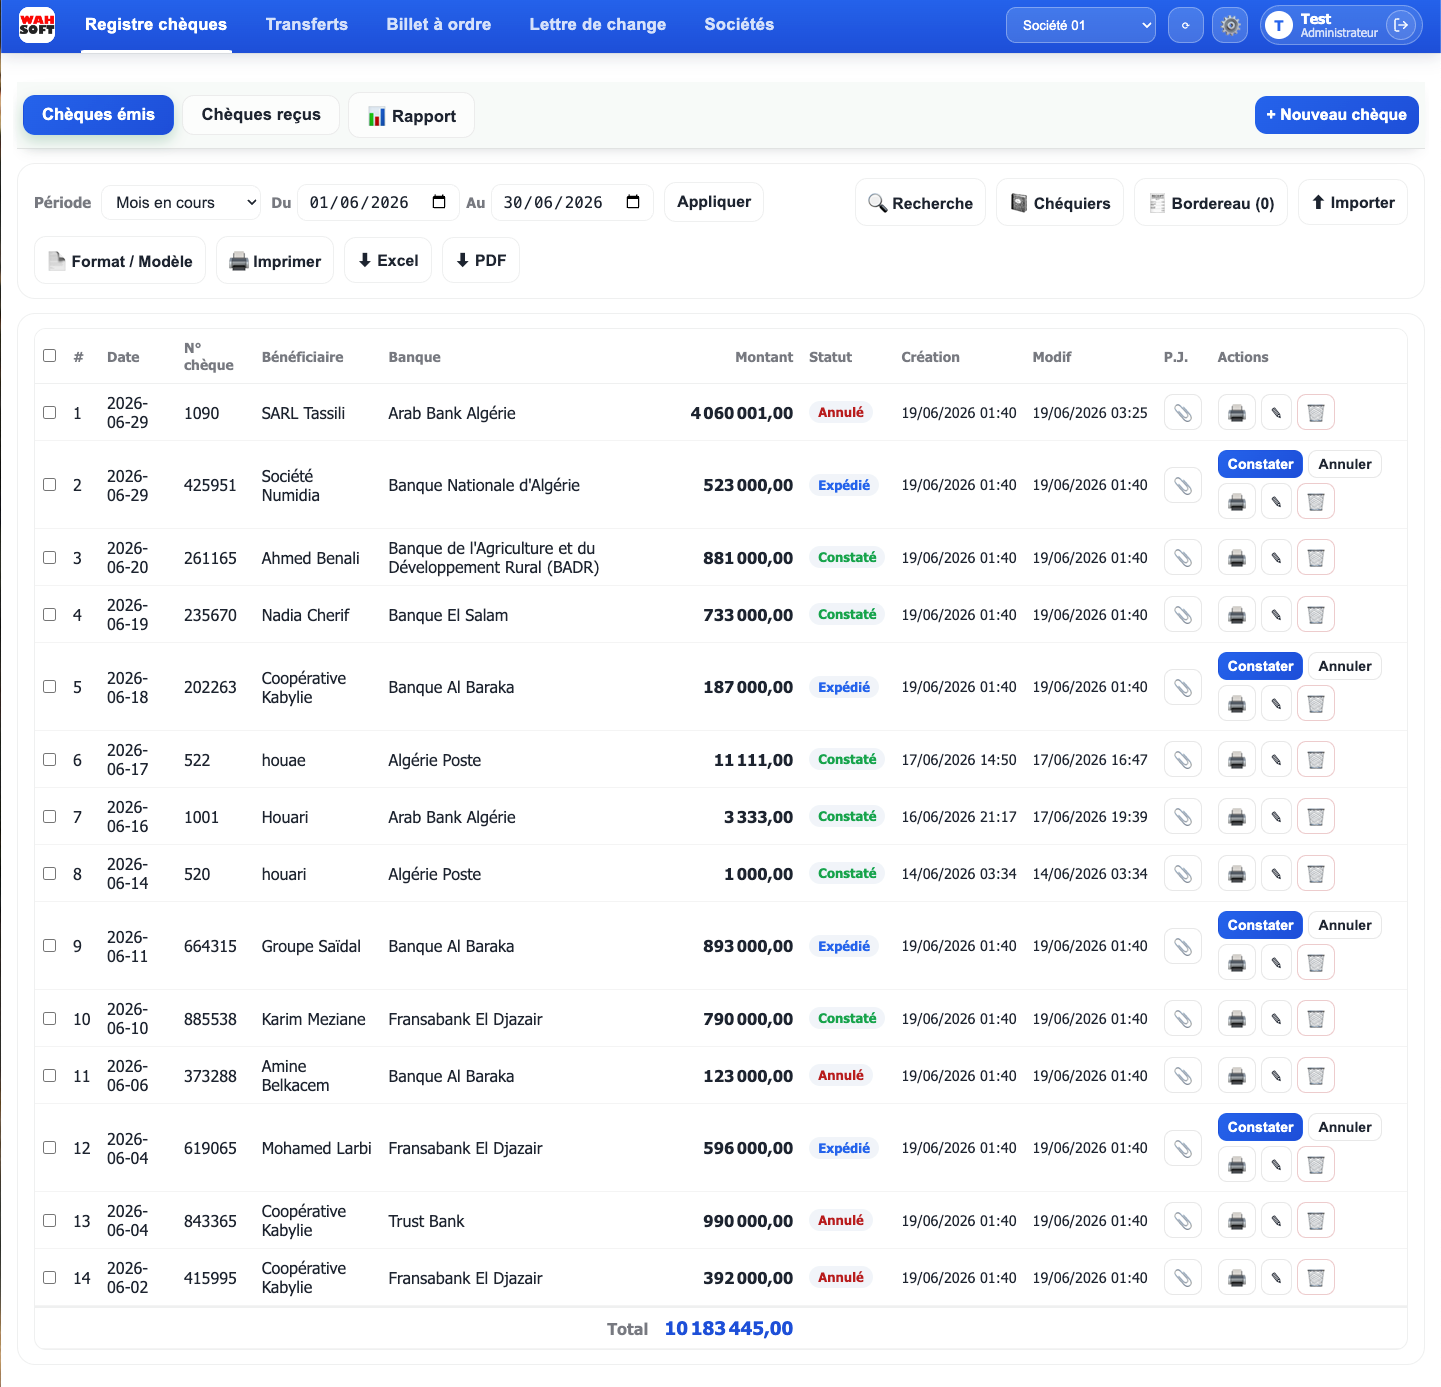Open calendar picker on the Au date field

point(633,202)
